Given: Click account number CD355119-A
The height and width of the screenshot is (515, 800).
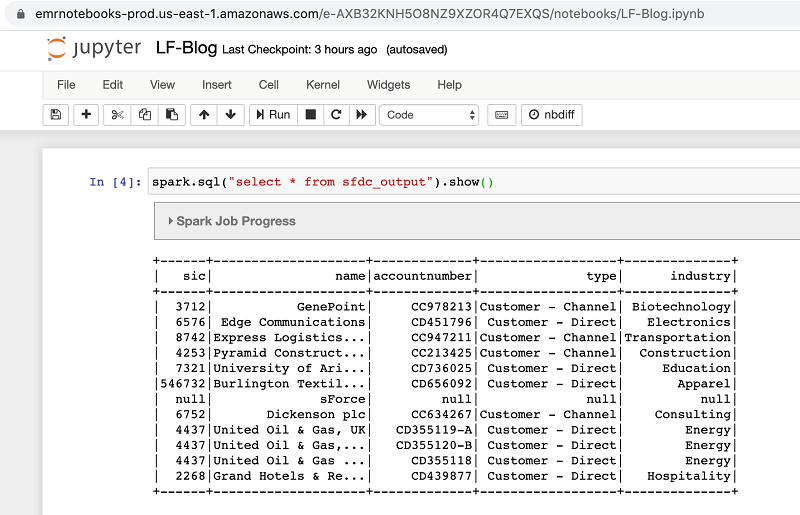Looking at the screenshot, I should (x=434, y=430).
